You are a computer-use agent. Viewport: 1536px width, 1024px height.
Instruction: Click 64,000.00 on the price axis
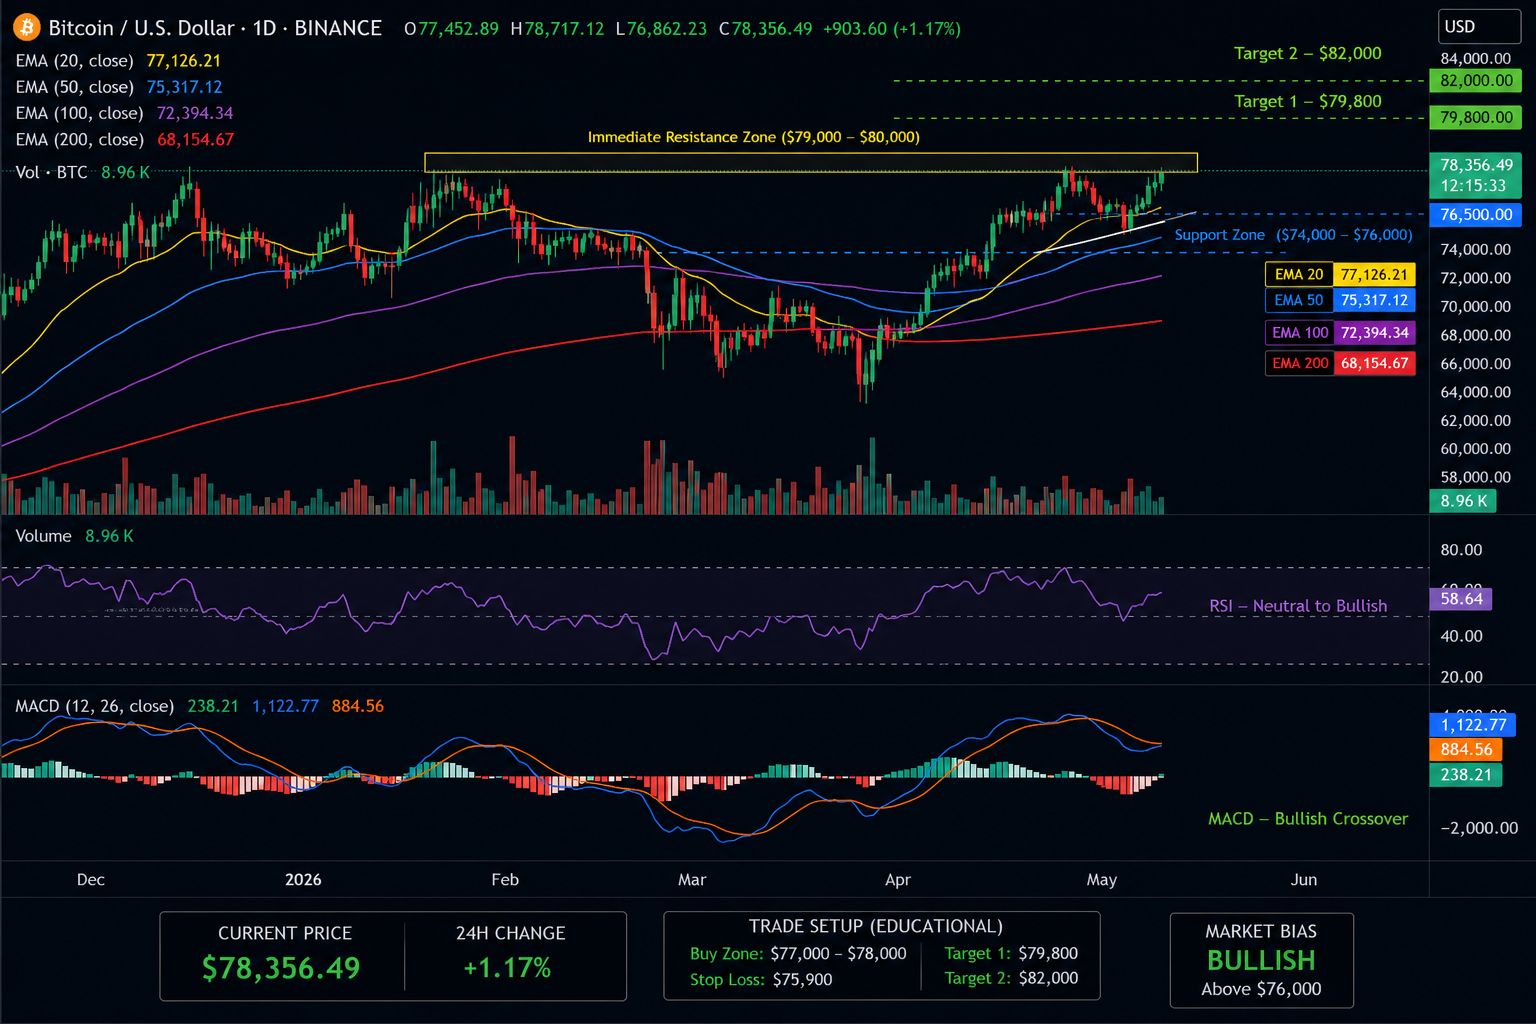(x=1476, y=392)
